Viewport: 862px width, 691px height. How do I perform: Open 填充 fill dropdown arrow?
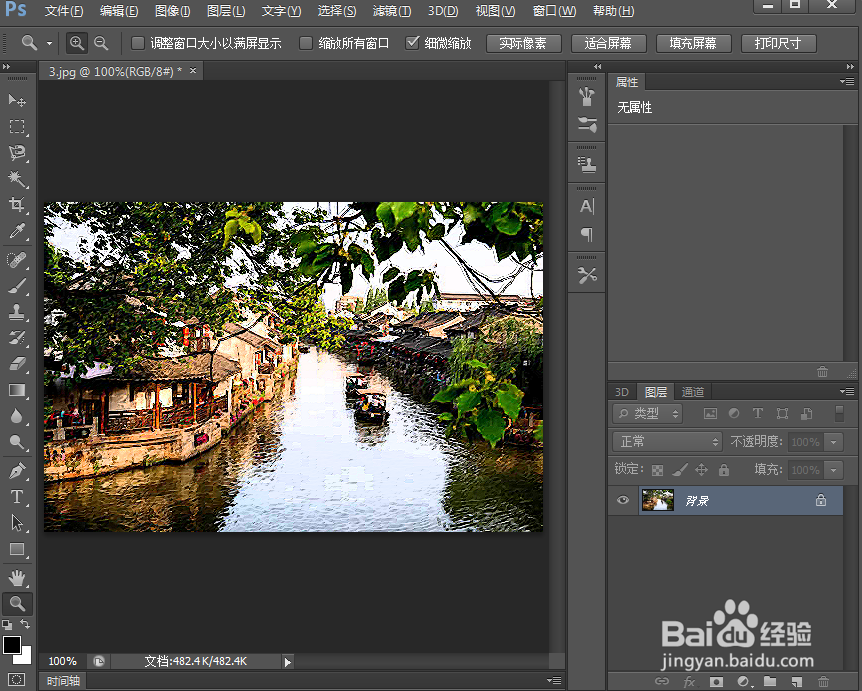click(834, 470)
